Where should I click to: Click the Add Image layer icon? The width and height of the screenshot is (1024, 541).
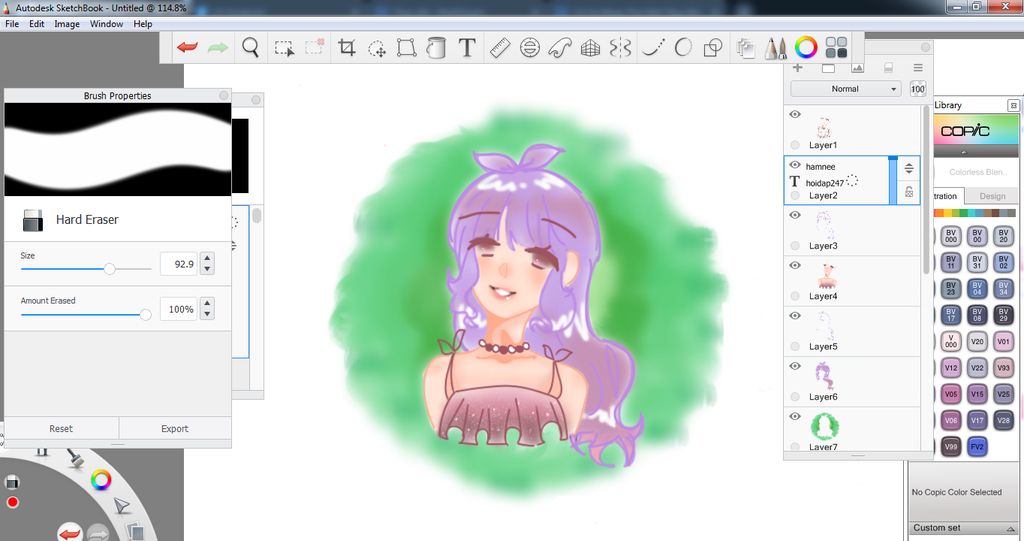[857, 67]
